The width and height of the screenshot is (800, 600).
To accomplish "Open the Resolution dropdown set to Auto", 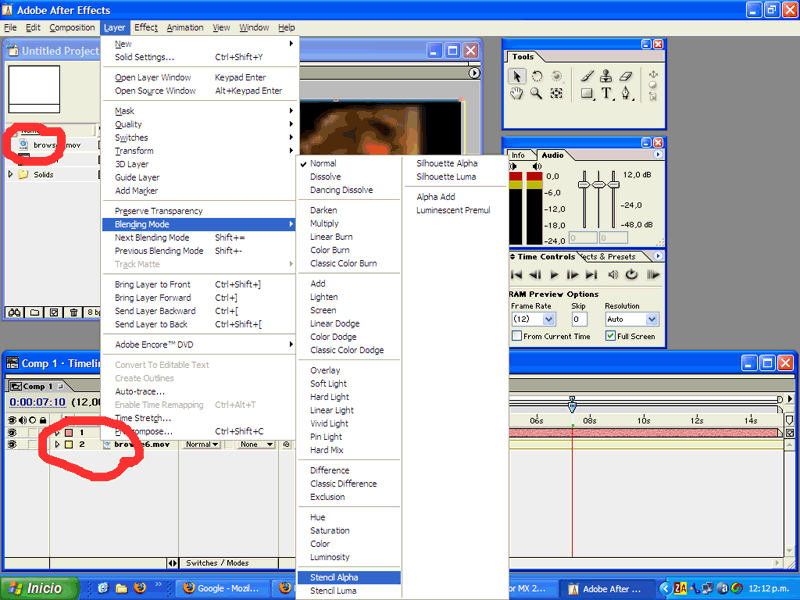I will 652,319.
